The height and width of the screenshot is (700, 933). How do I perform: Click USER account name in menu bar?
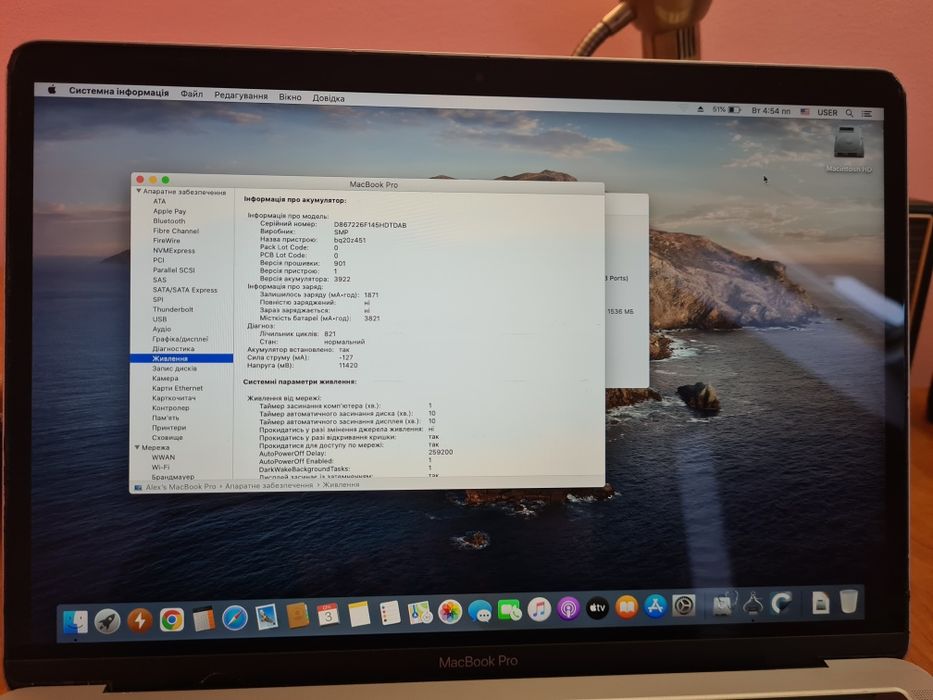click(827, 112)
